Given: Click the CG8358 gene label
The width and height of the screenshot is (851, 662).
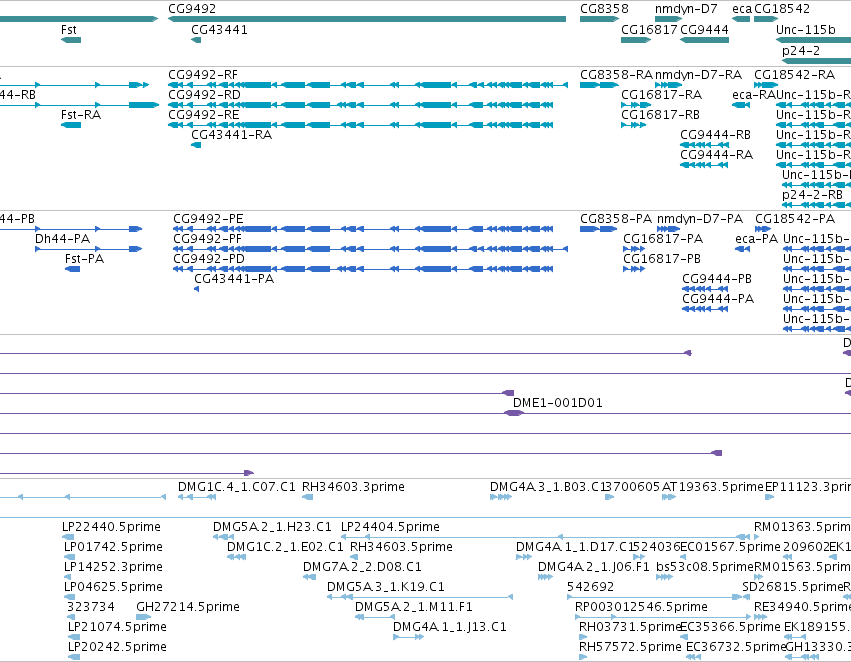Looking at the screenshot, I should pos(604,9).
